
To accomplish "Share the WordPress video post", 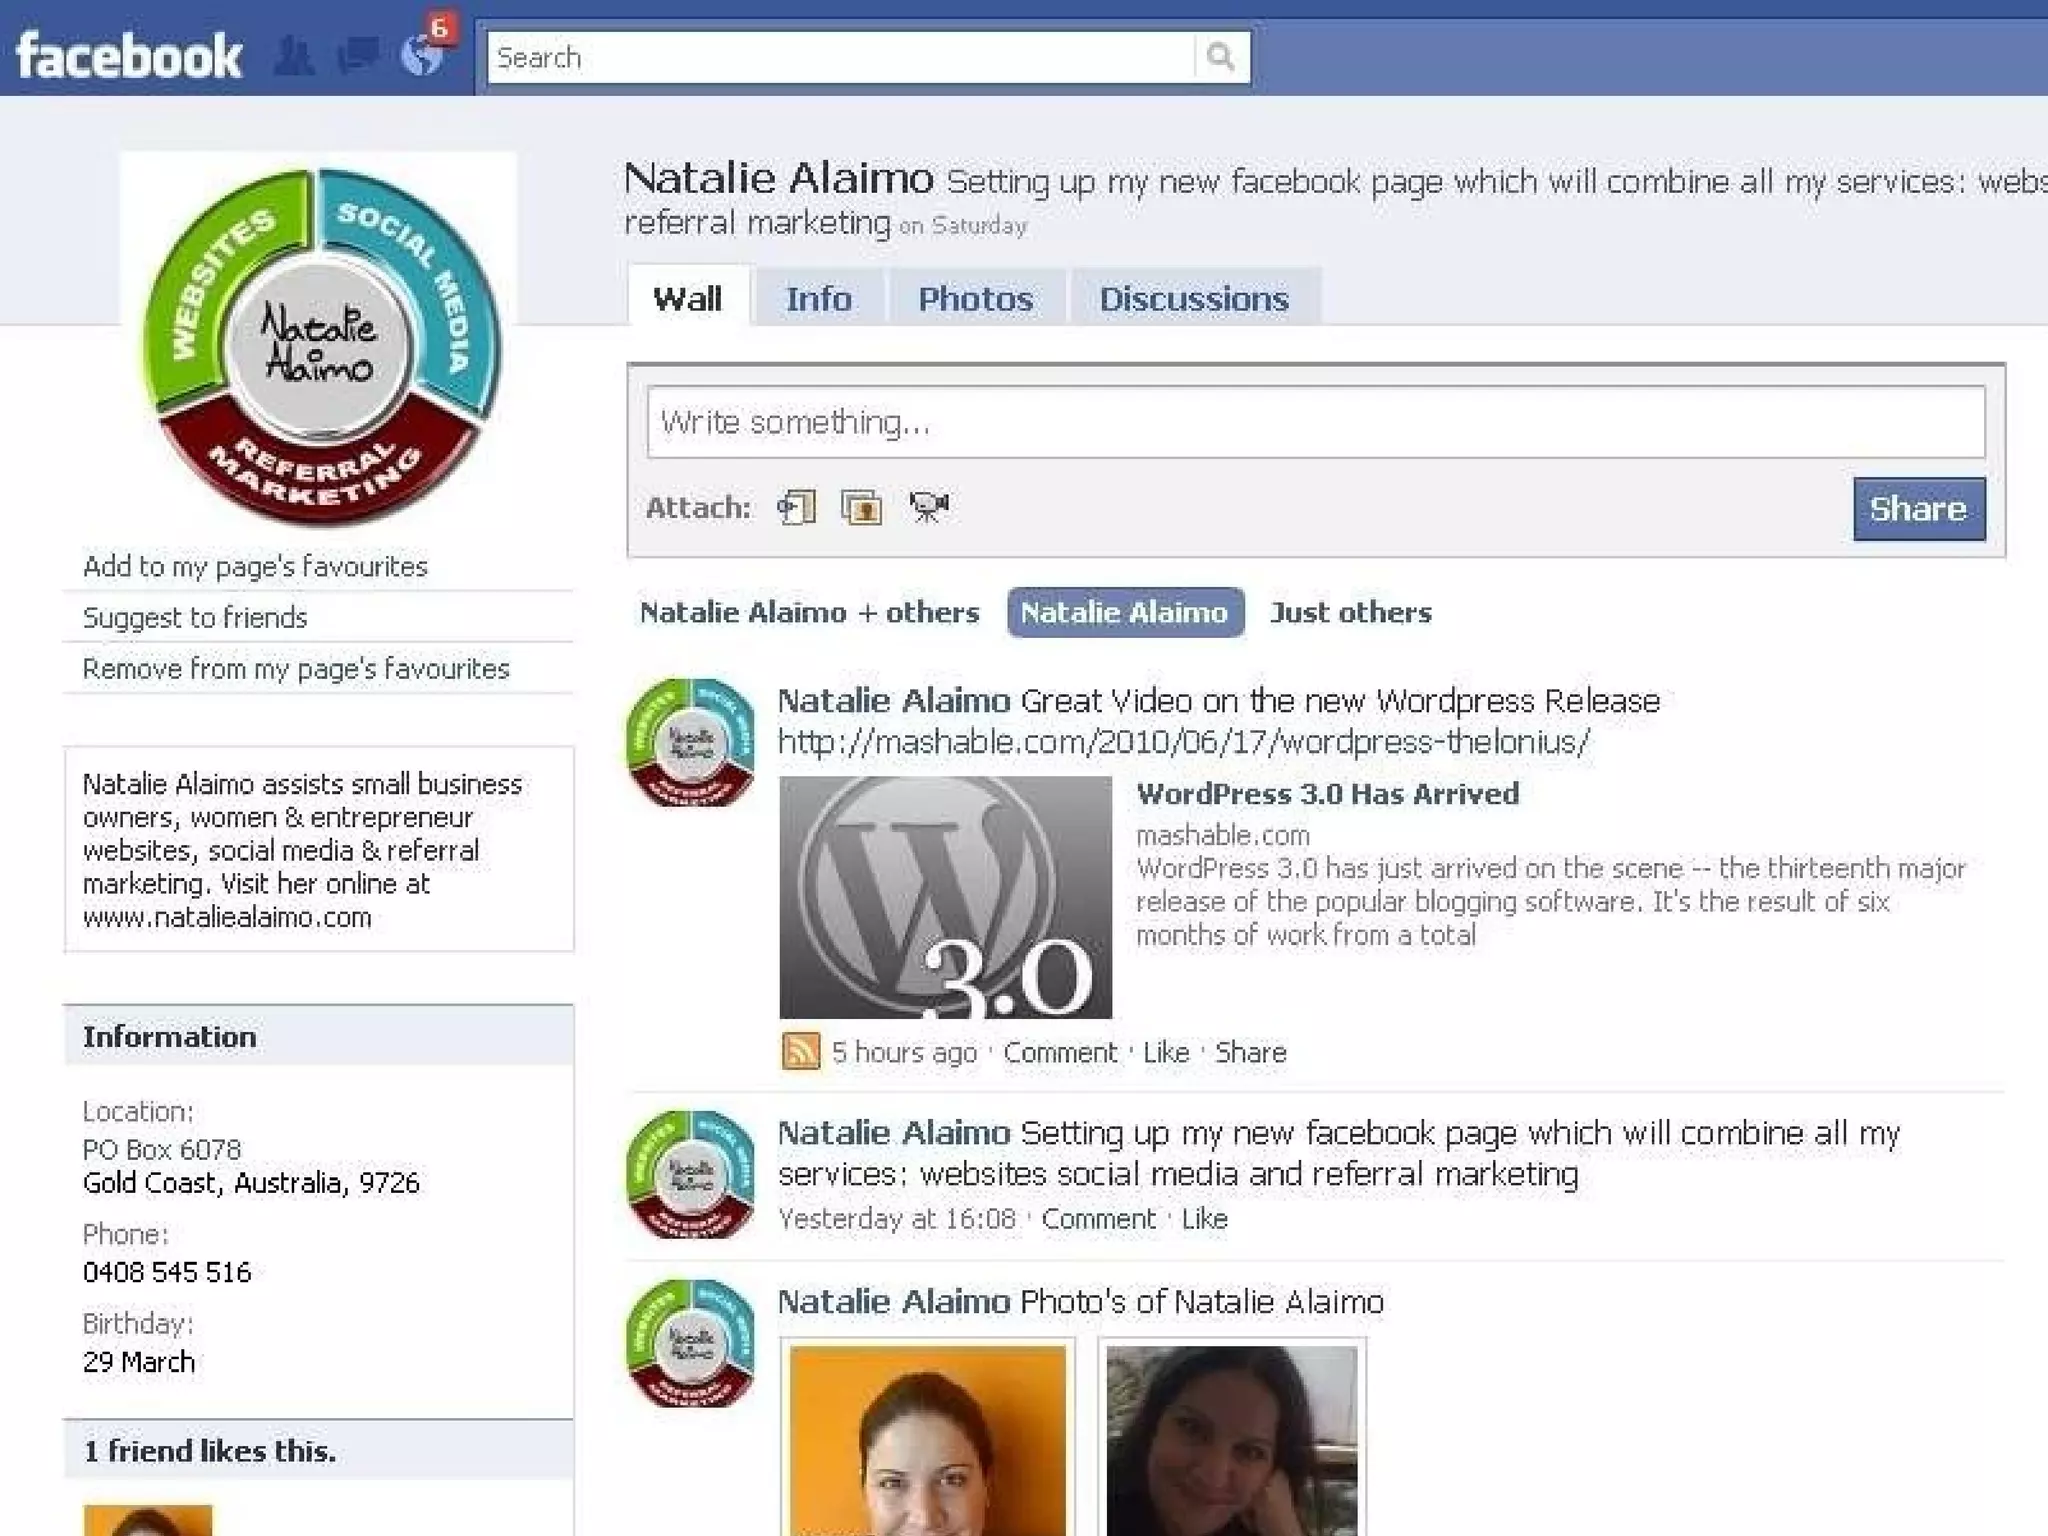I will [x=1251, y=1052].
